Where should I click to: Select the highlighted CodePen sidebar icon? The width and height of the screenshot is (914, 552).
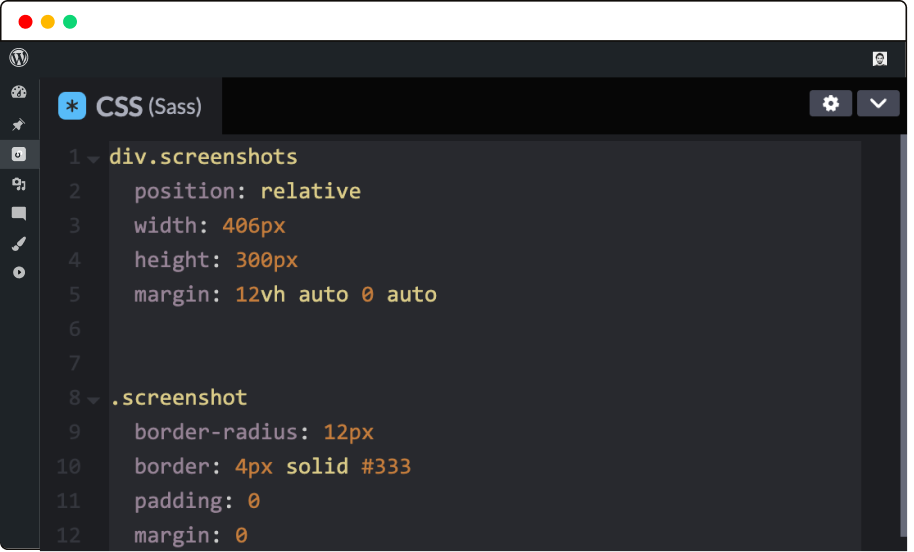19,154
